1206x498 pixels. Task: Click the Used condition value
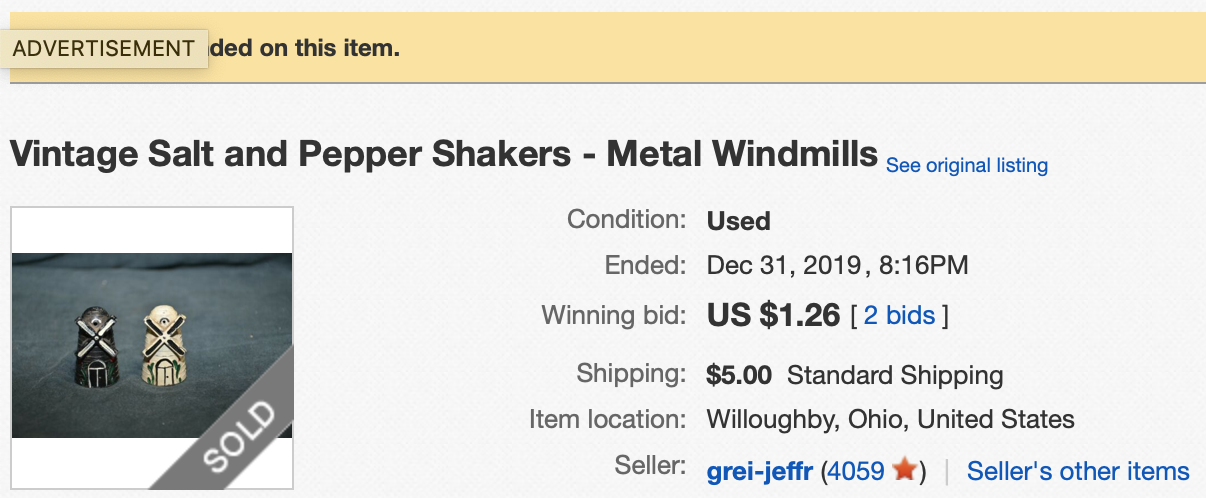tap(738, 220)
